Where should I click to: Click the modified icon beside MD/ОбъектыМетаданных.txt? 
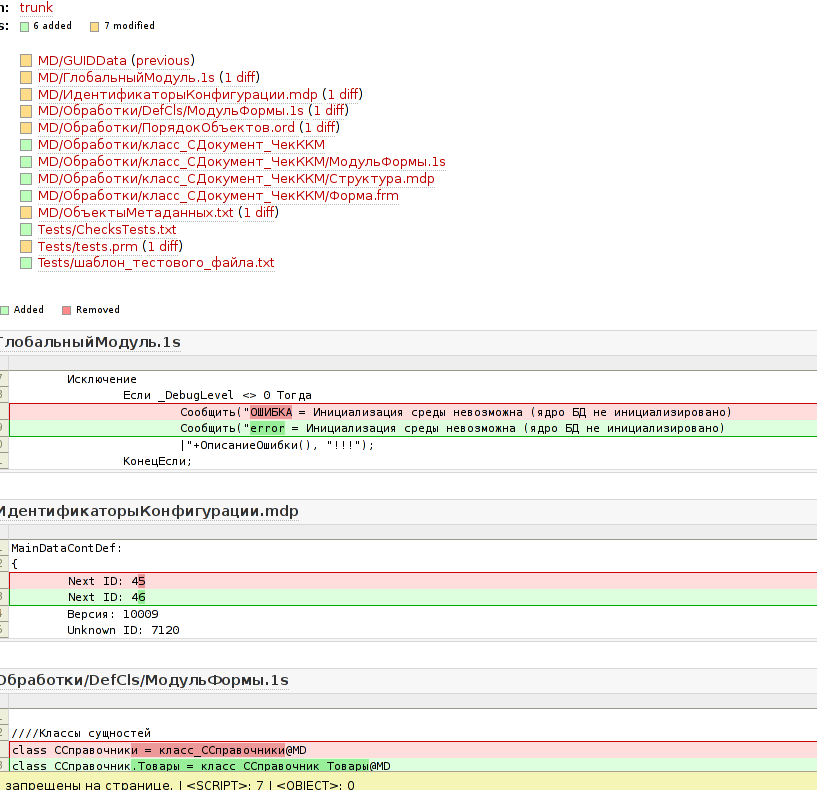coord(26,213)
